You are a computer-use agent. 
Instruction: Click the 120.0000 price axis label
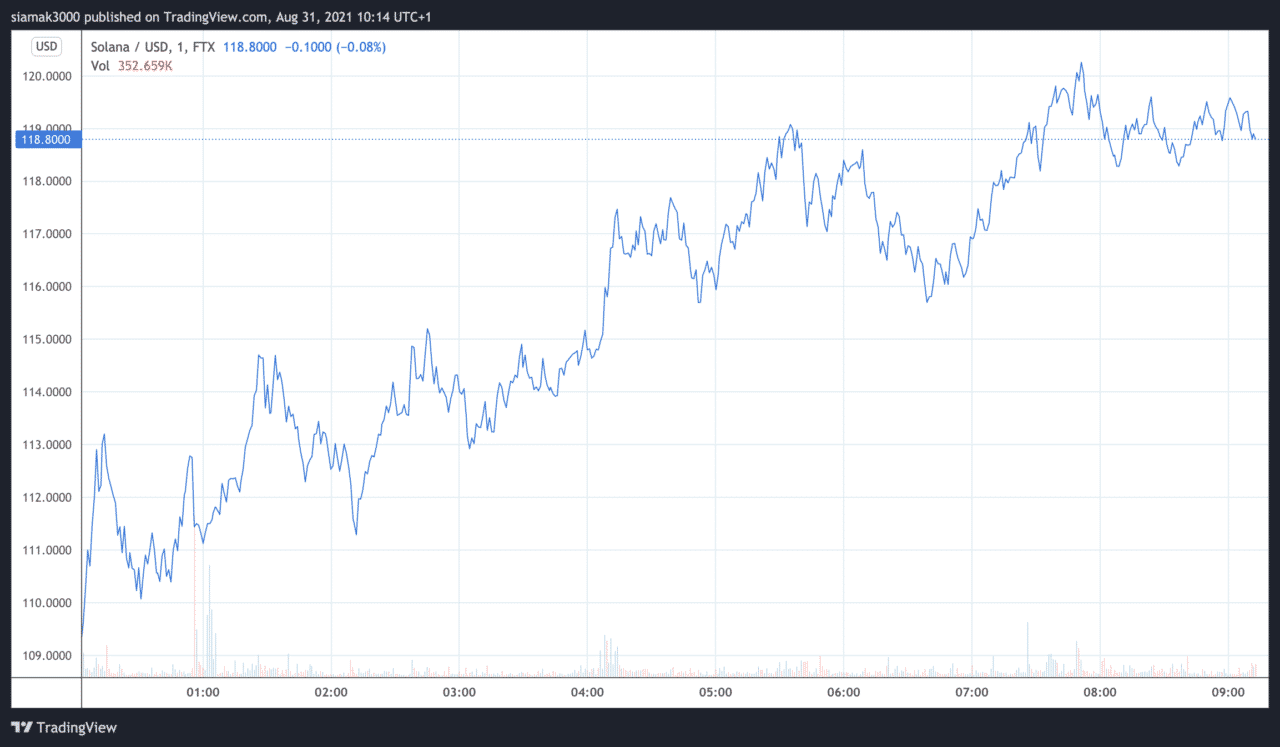pyautogui.click(x=45, y=76)
